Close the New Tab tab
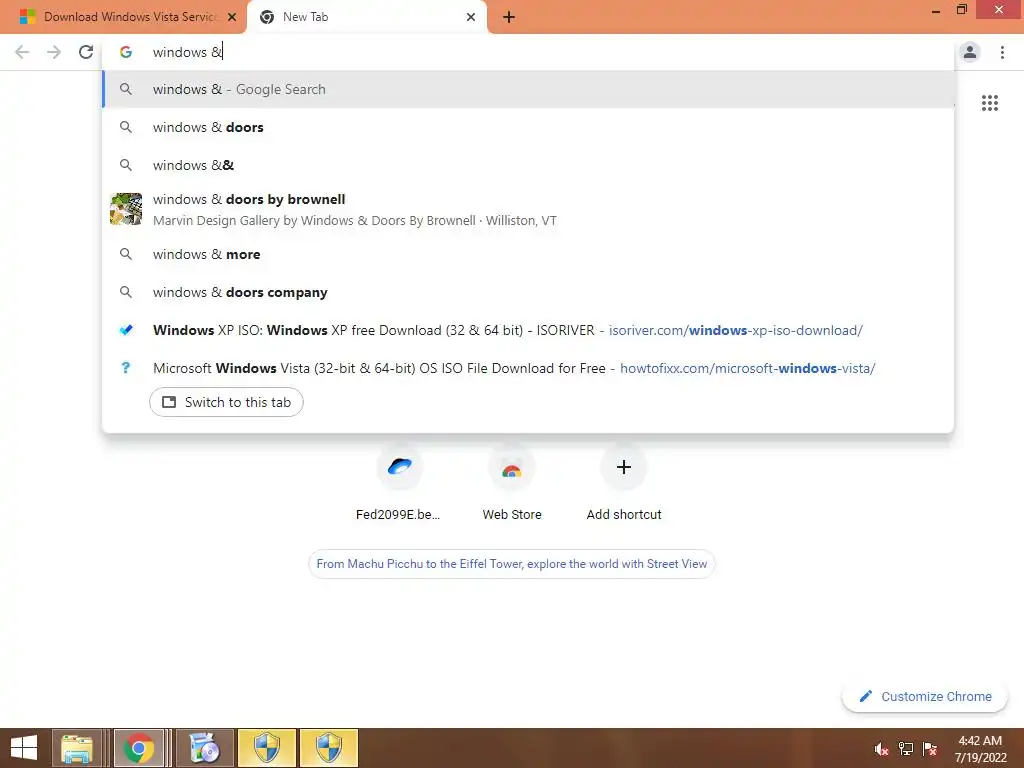The height and width of the screenshot is (768, 1024). point(471,17)
